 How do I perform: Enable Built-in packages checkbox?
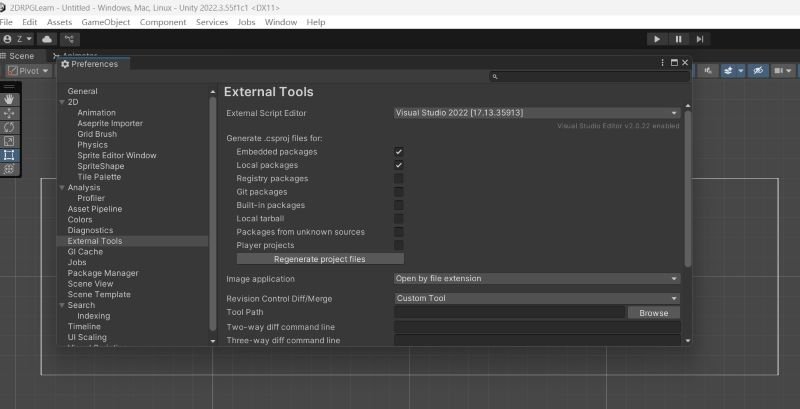point(398,205)
